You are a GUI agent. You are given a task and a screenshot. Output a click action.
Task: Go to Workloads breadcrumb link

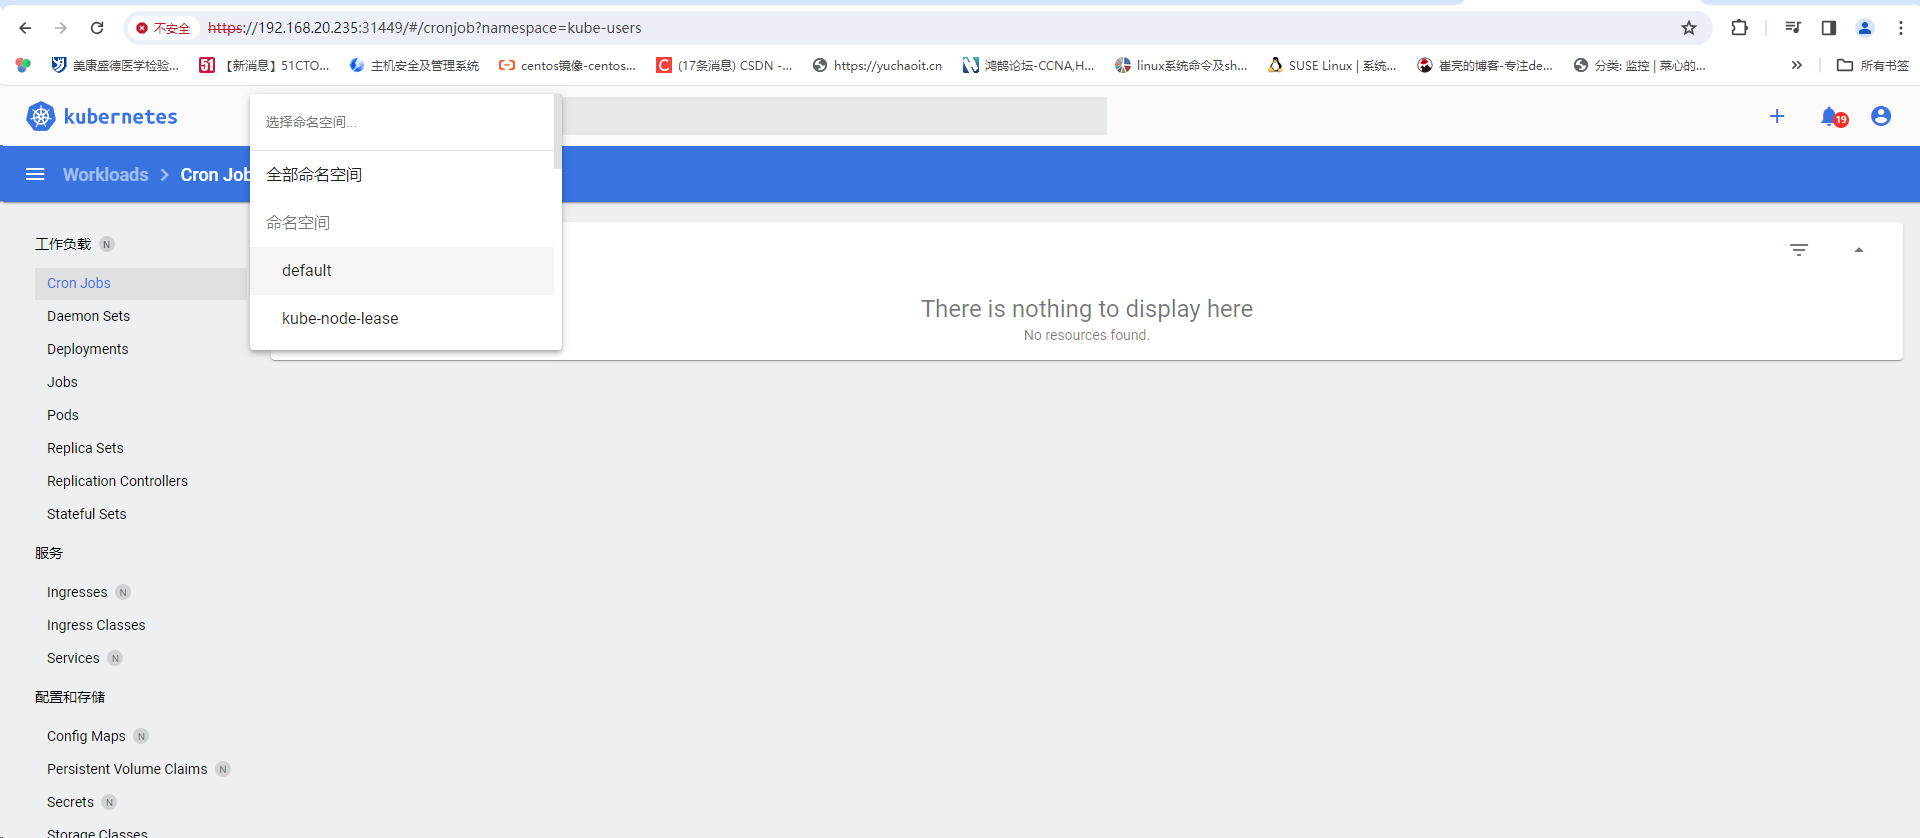[x=106, y=174]
